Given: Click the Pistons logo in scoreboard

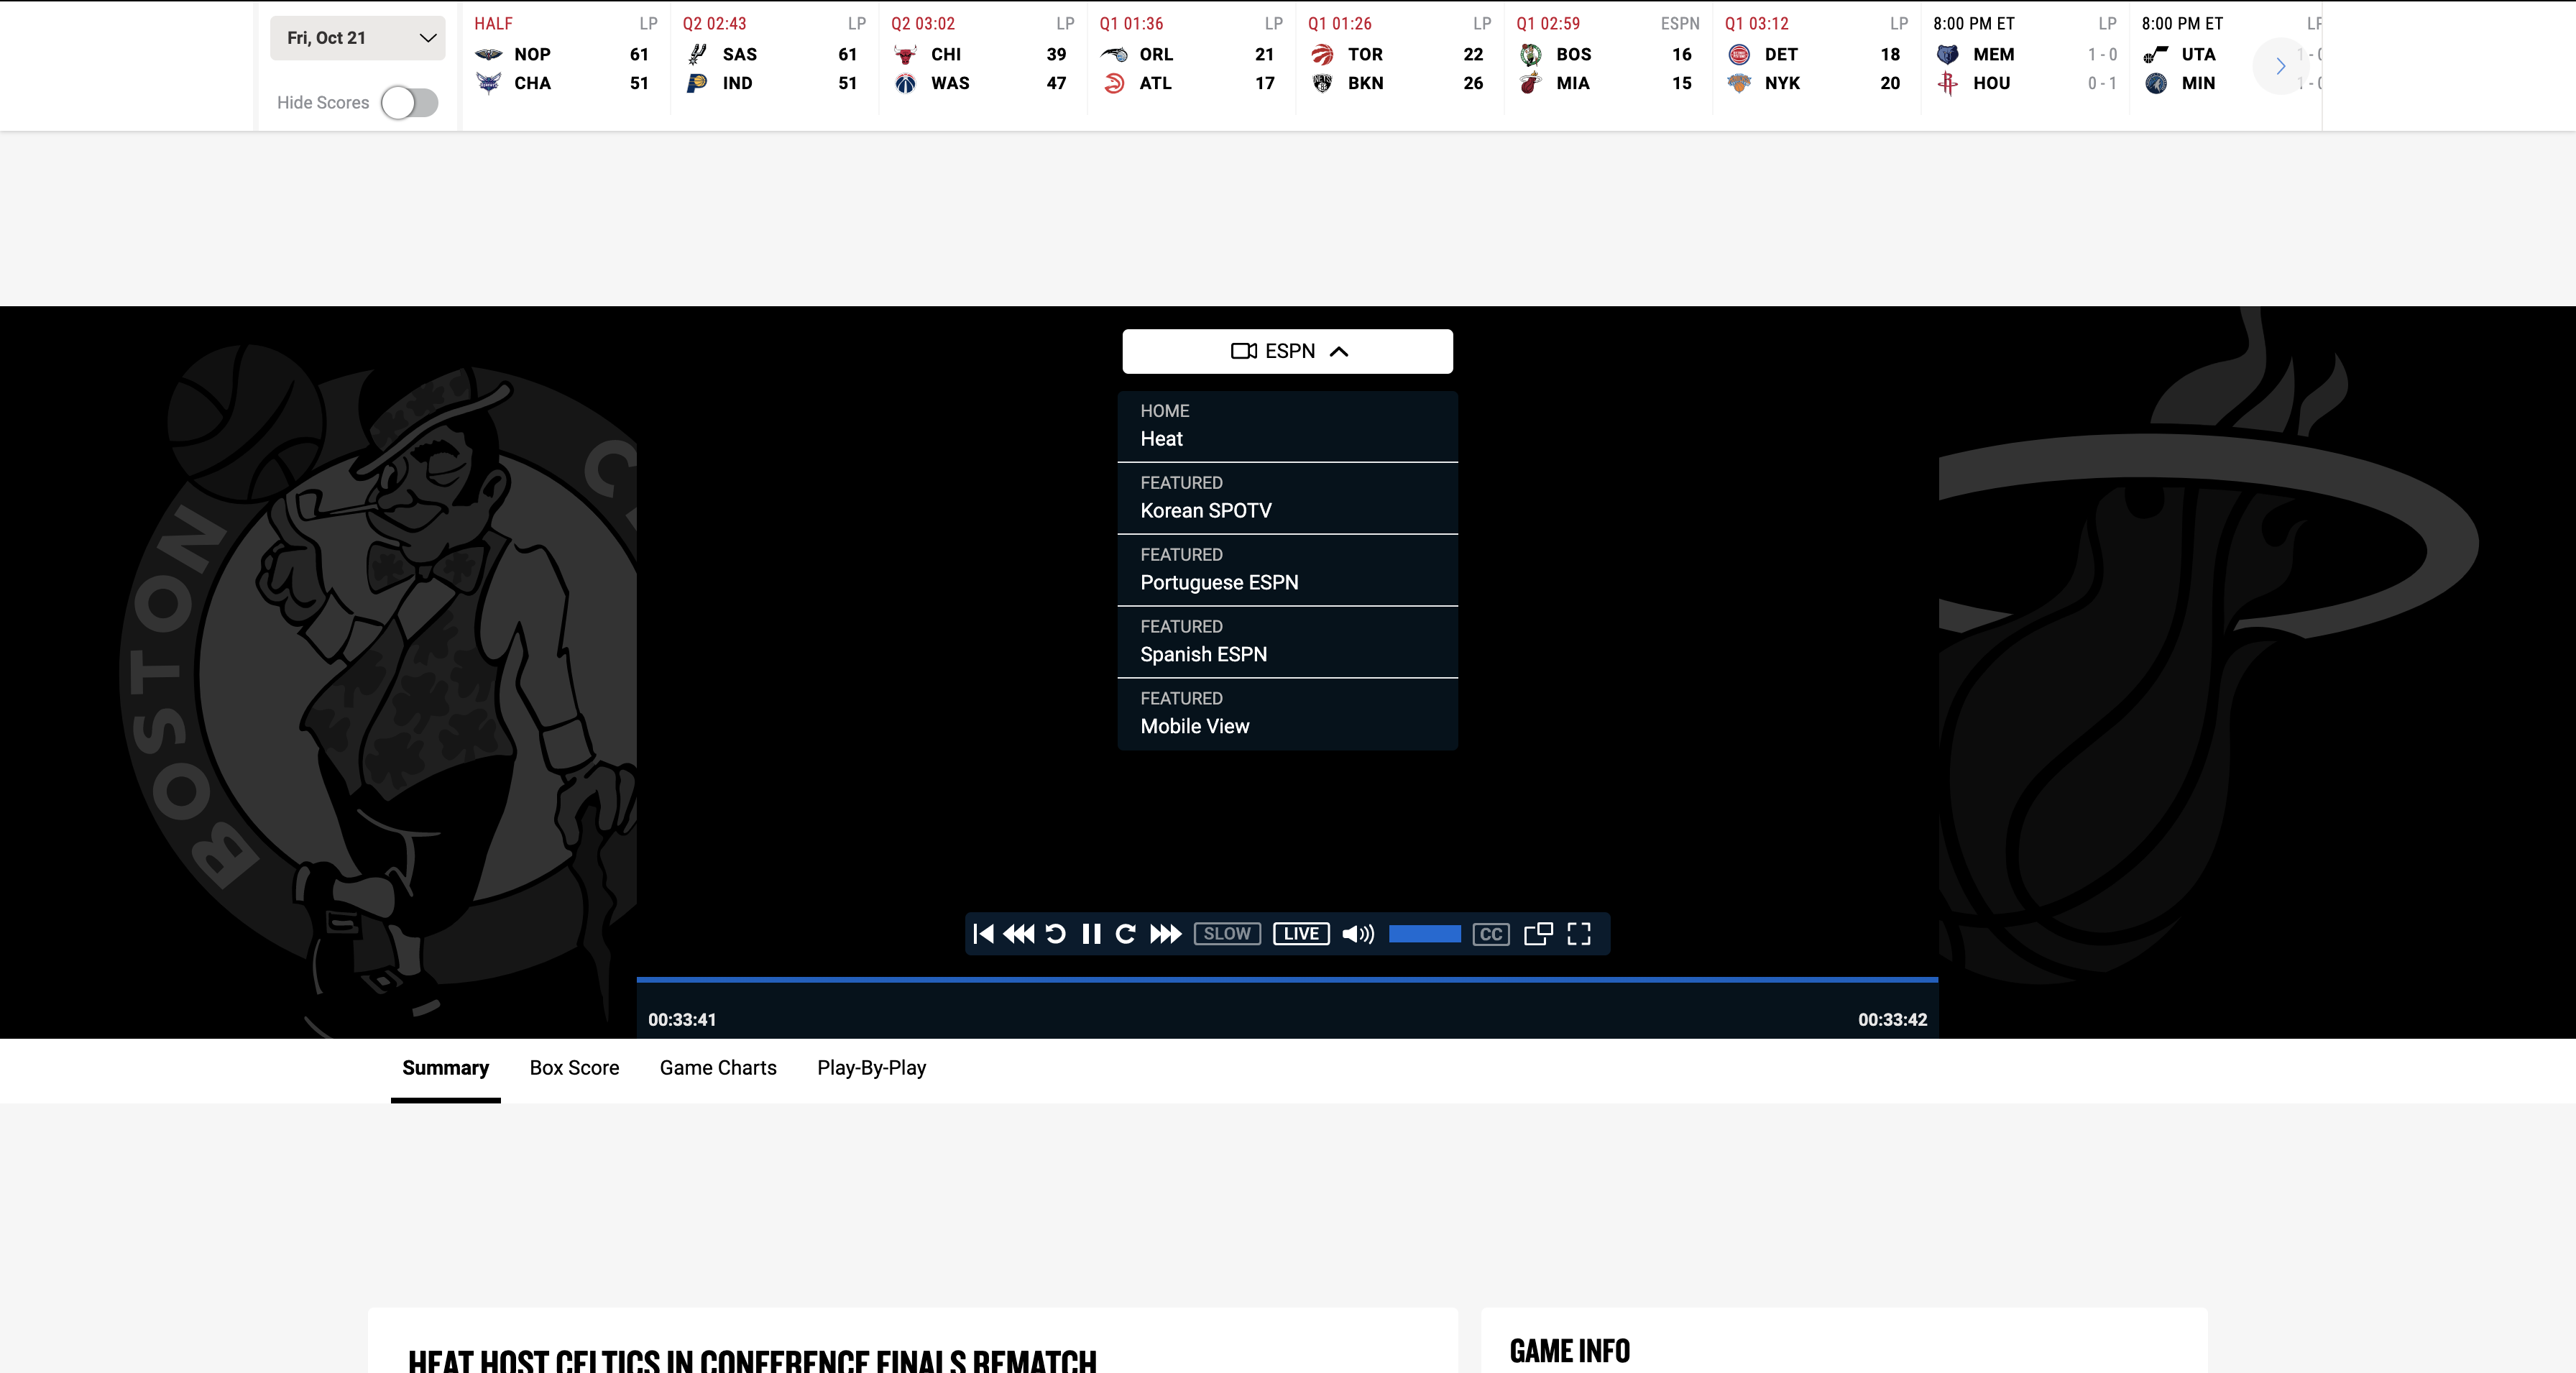Looking at the screenshot, I should pyautogui.click(x=1739, y=54).
